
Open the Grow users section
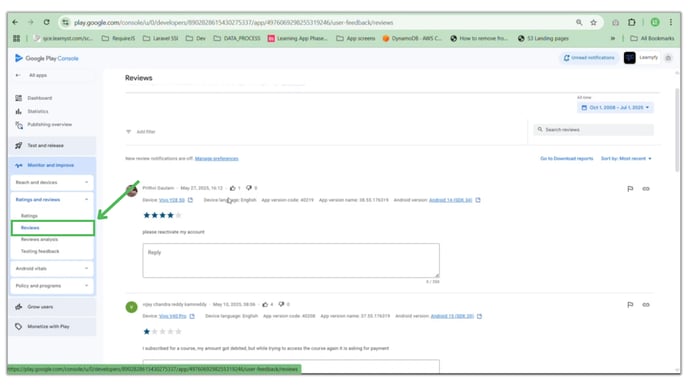click(52, 307)
